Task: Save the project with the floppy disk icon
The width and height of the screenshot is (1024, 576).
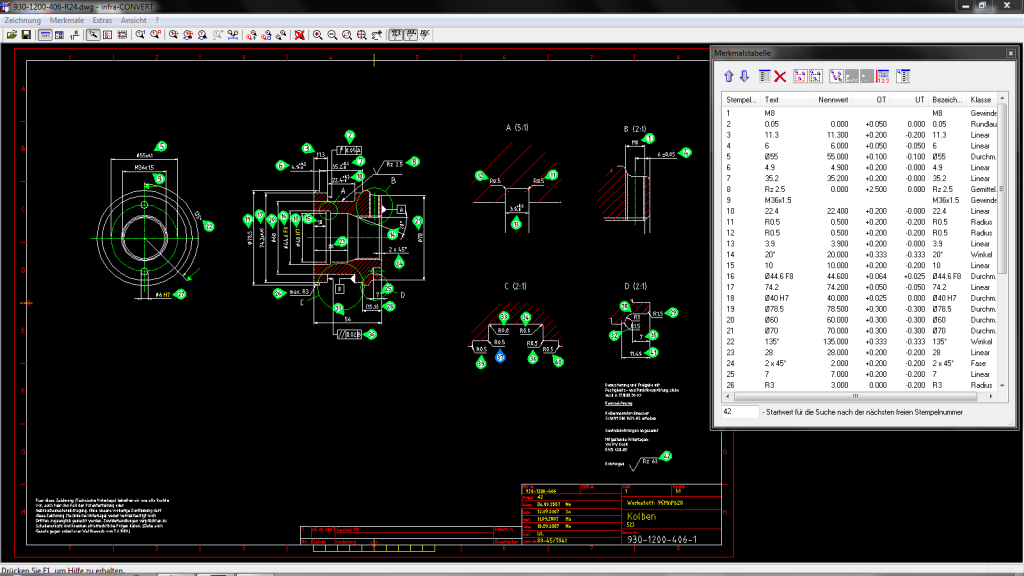Action: pos(26,35)
